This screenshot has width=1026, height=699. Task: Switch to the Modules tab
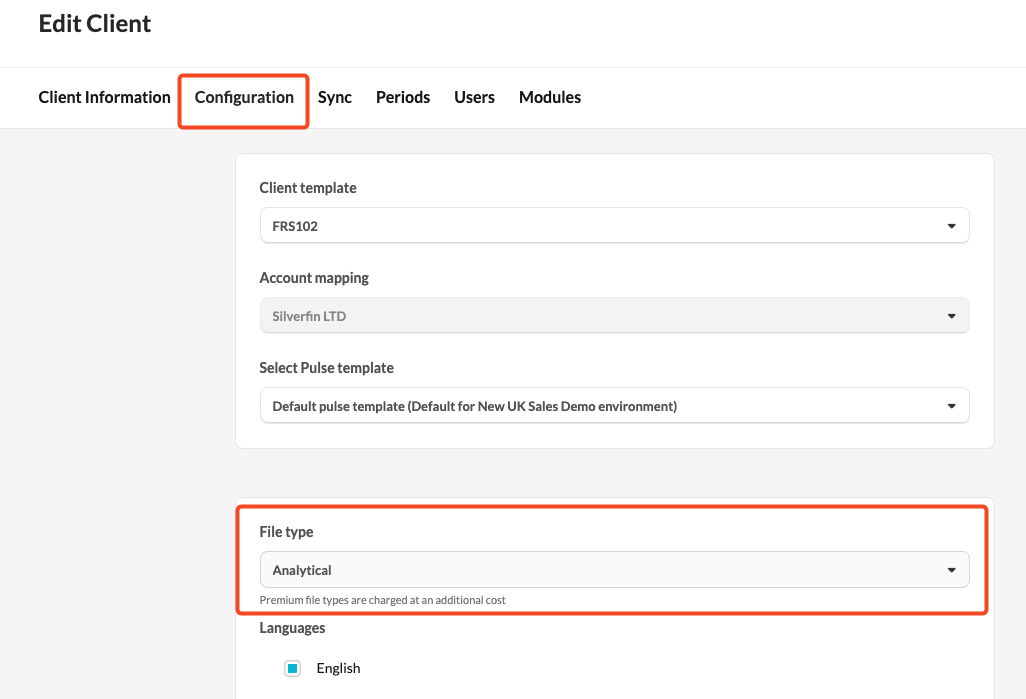coord(550,97)
